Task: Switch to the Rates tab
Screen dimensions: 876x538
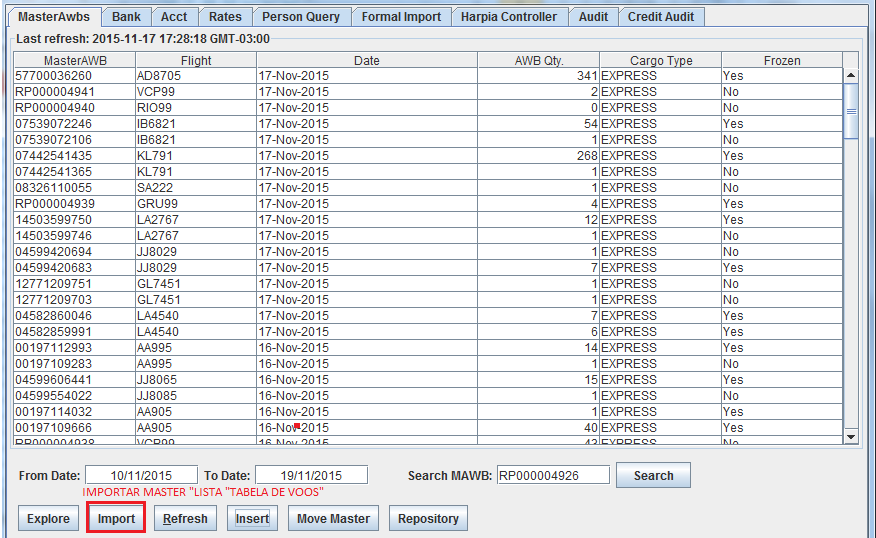Action: coord(225,17)
